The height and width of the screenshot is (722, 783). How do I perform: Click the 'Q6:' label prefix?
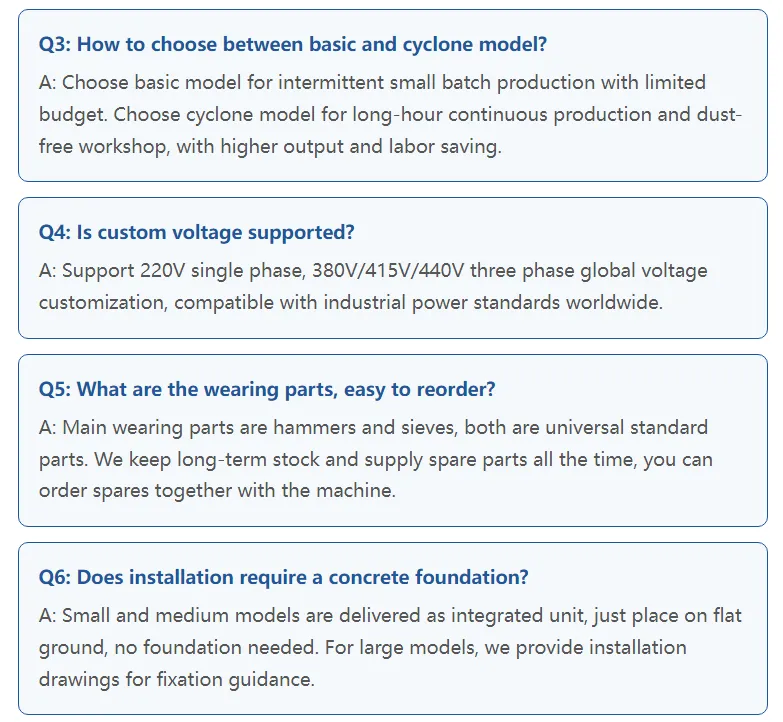coord(55,577)
